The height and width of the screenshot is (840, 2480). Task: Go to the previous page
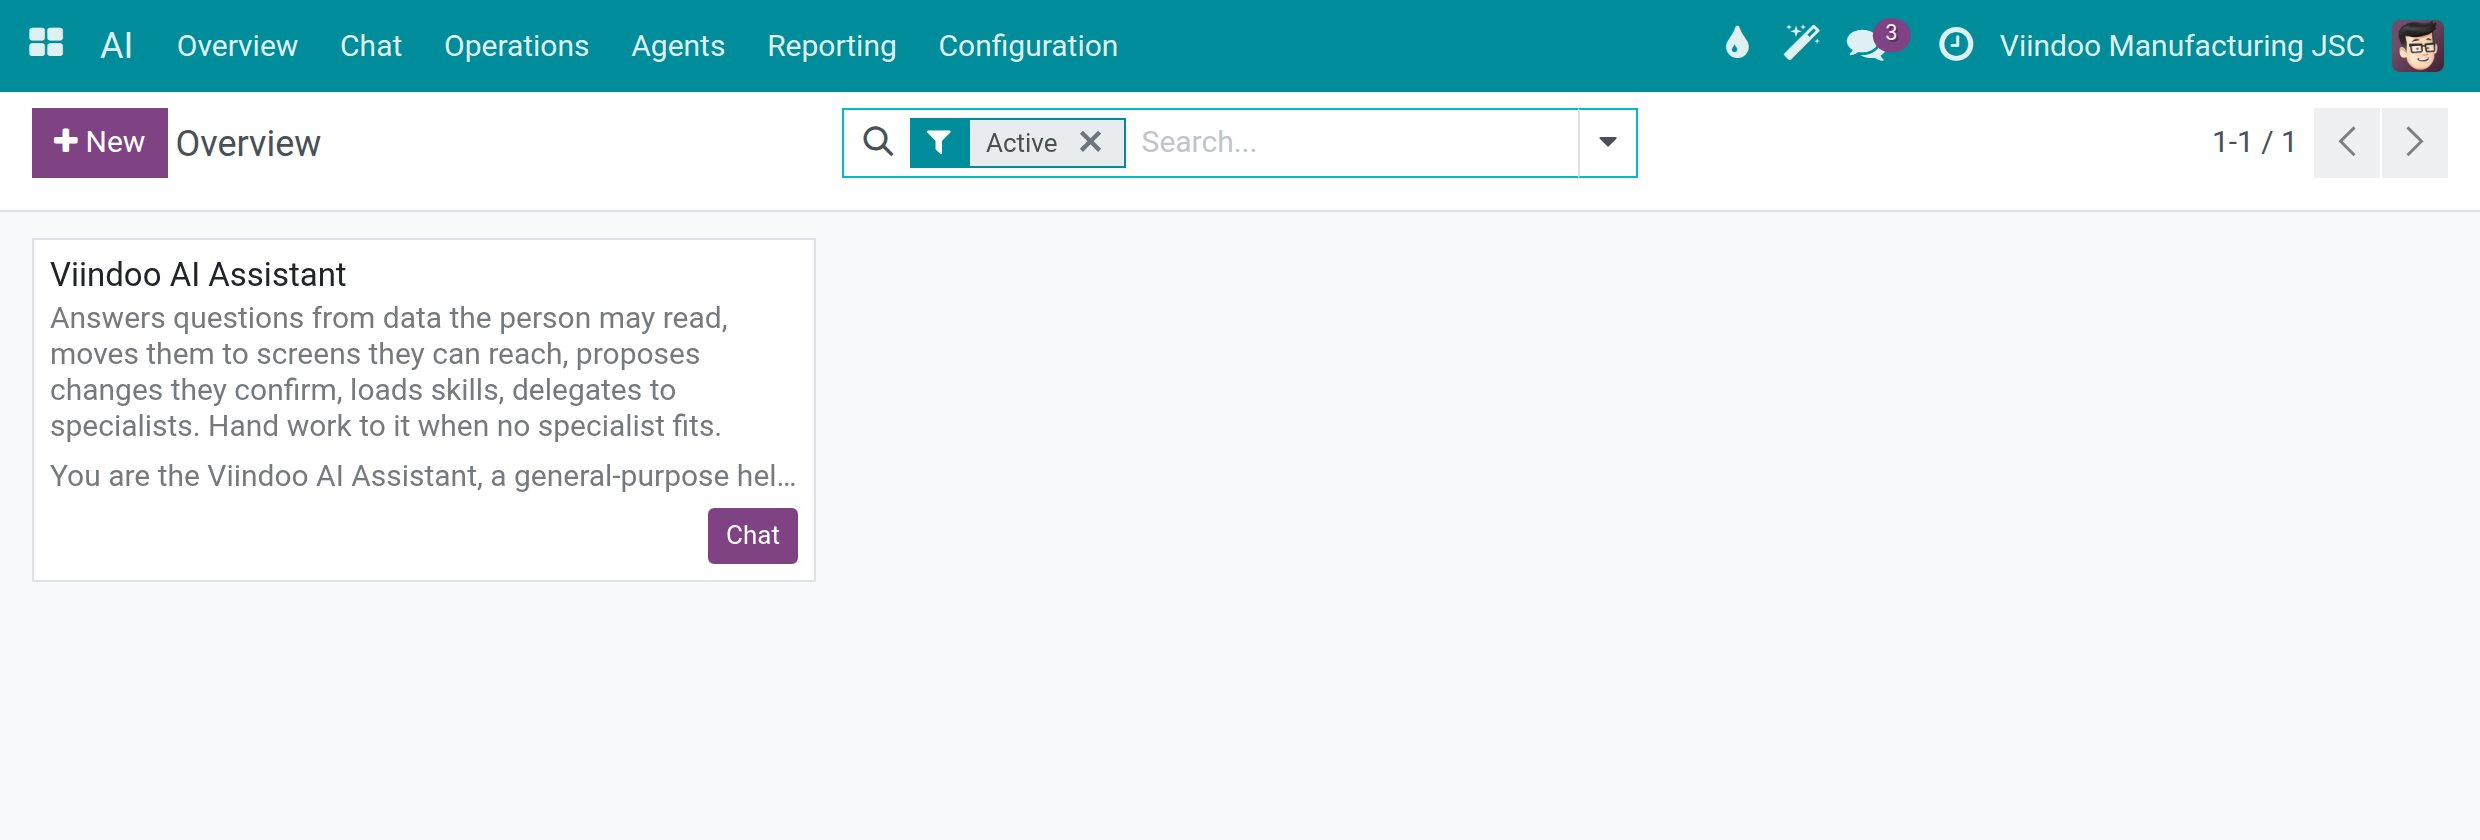(x=2347, y=143)
